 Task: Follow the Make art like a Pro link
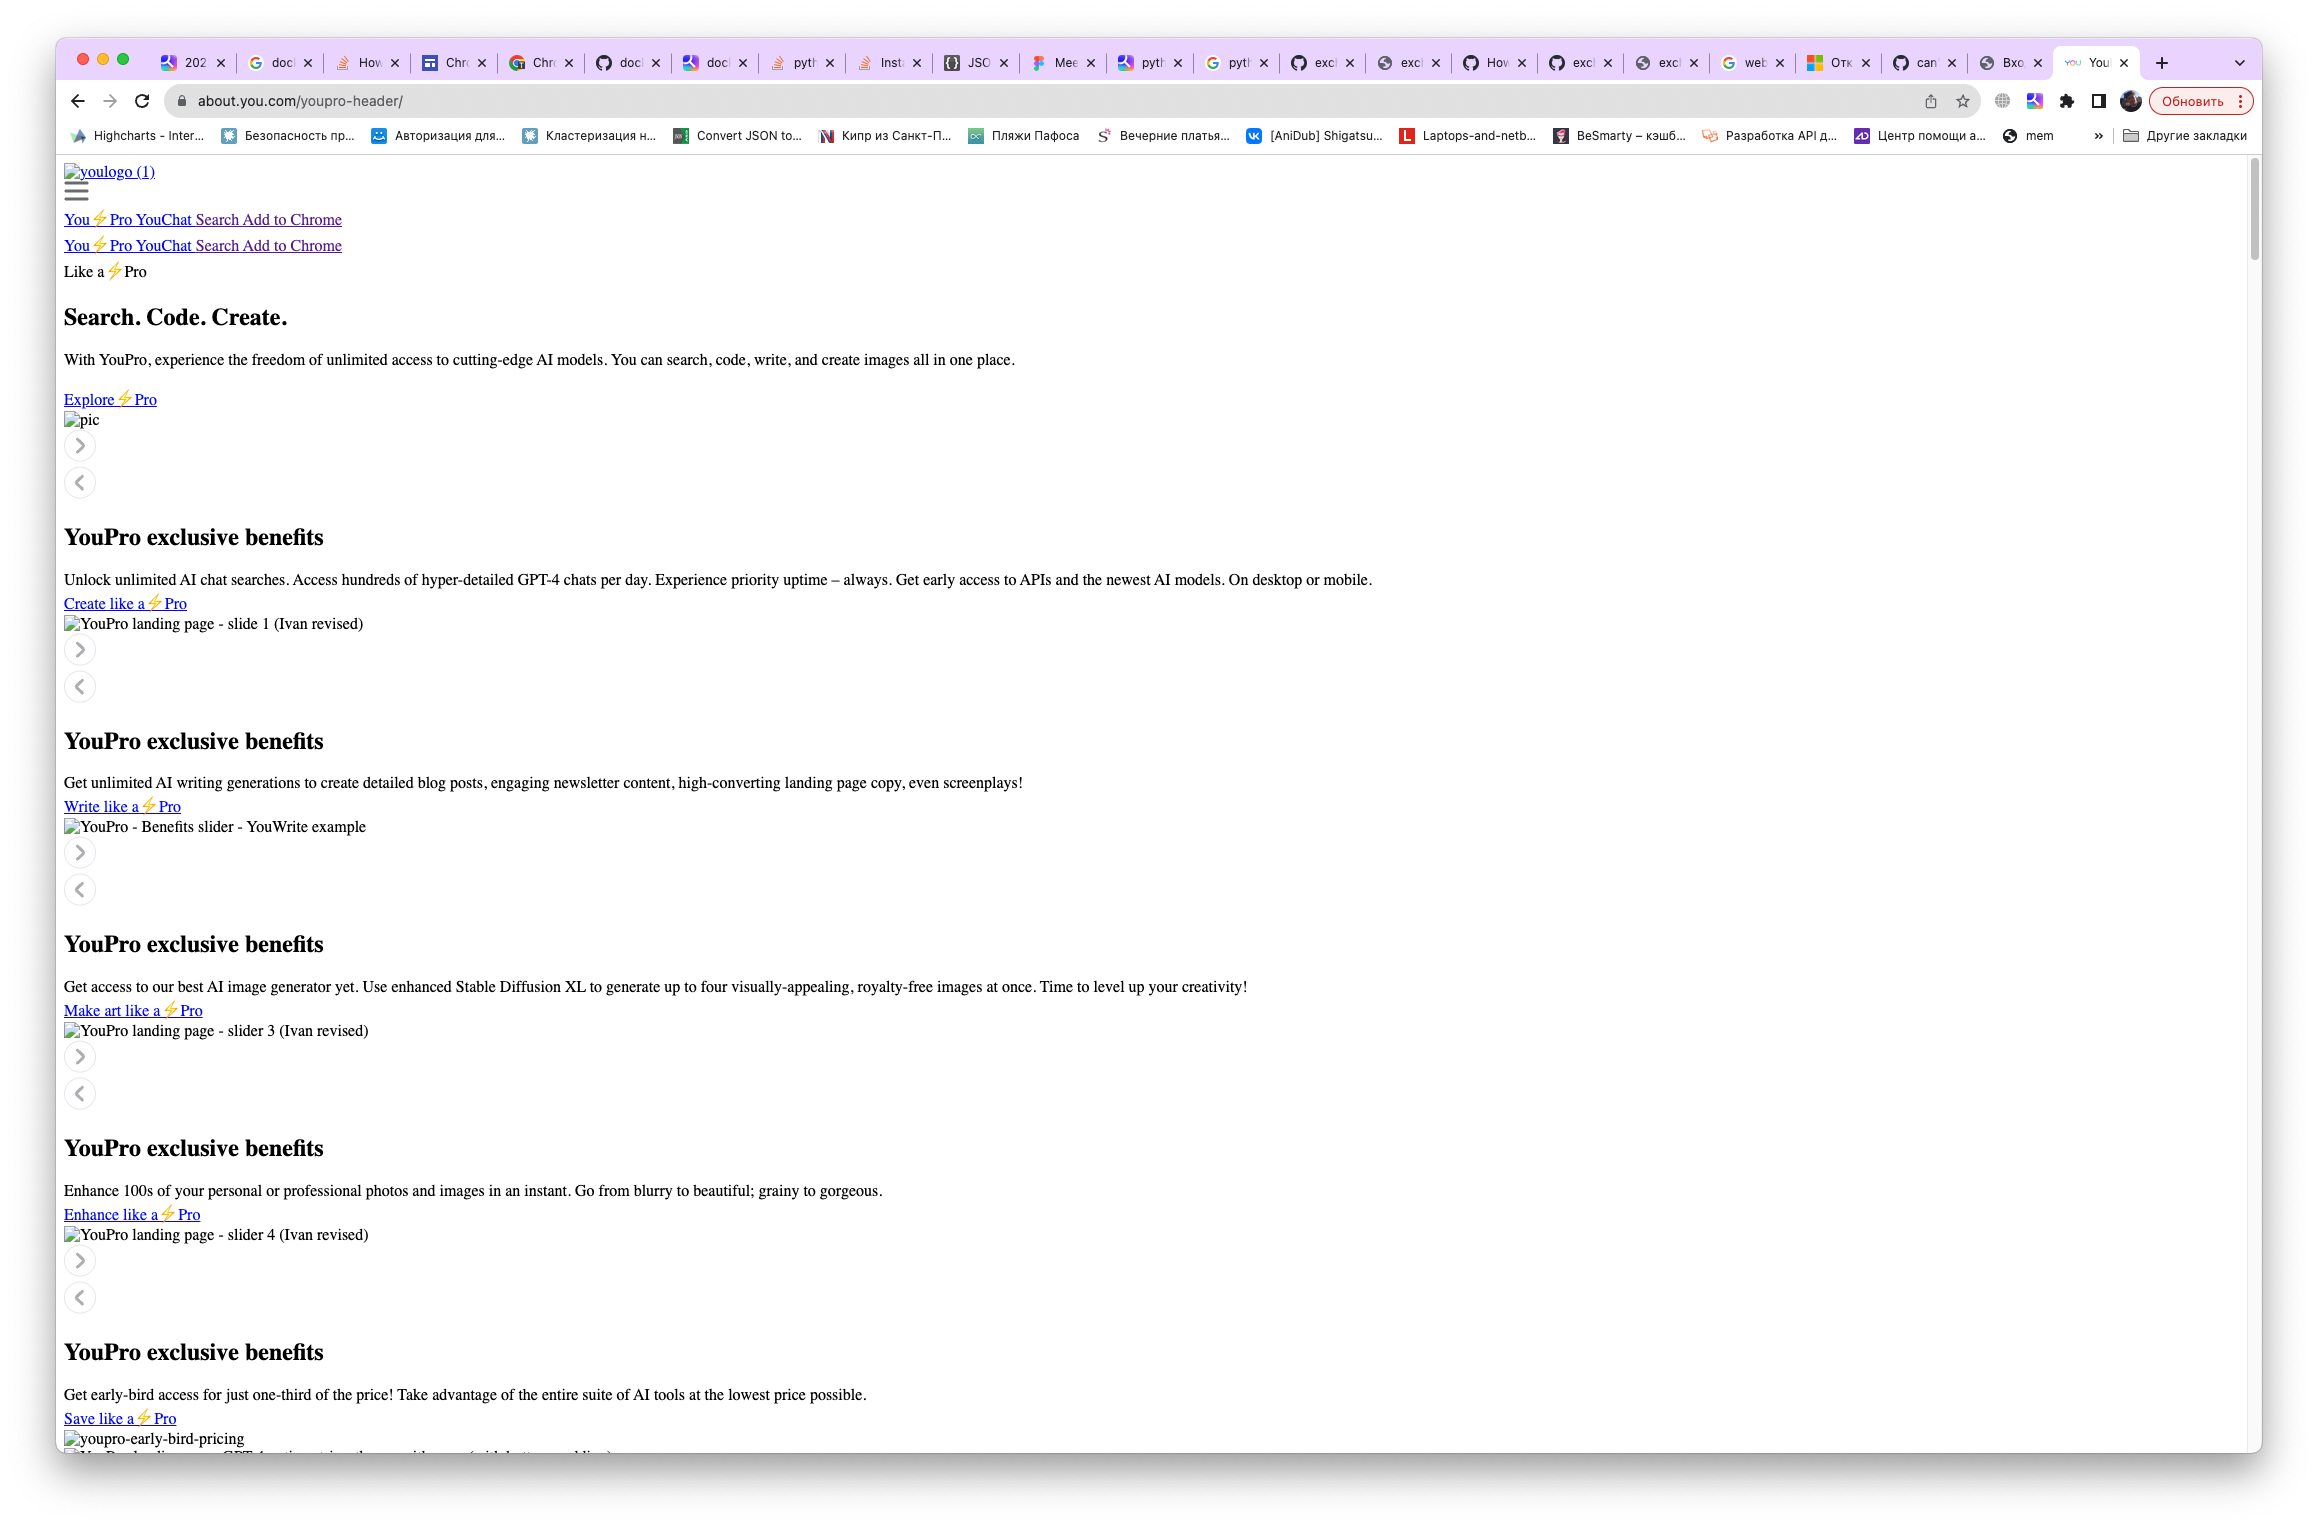tap(133, 1010)
